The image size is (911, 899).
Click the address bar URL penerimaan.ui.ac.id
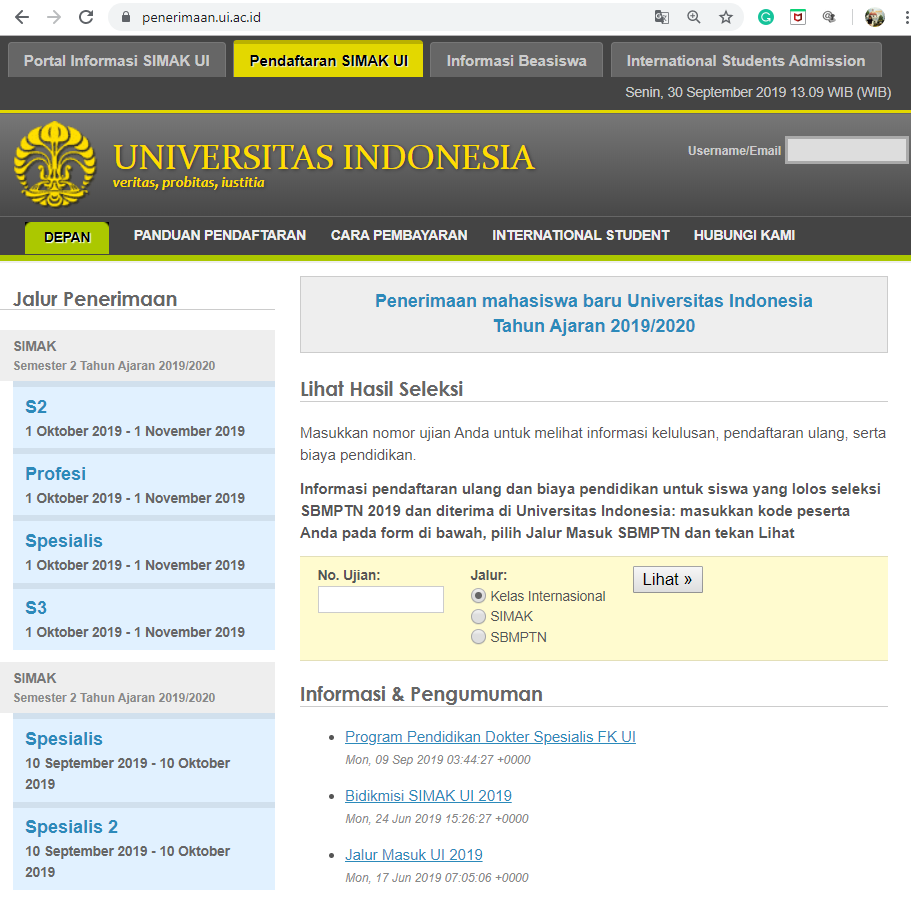tap(201, 17)
